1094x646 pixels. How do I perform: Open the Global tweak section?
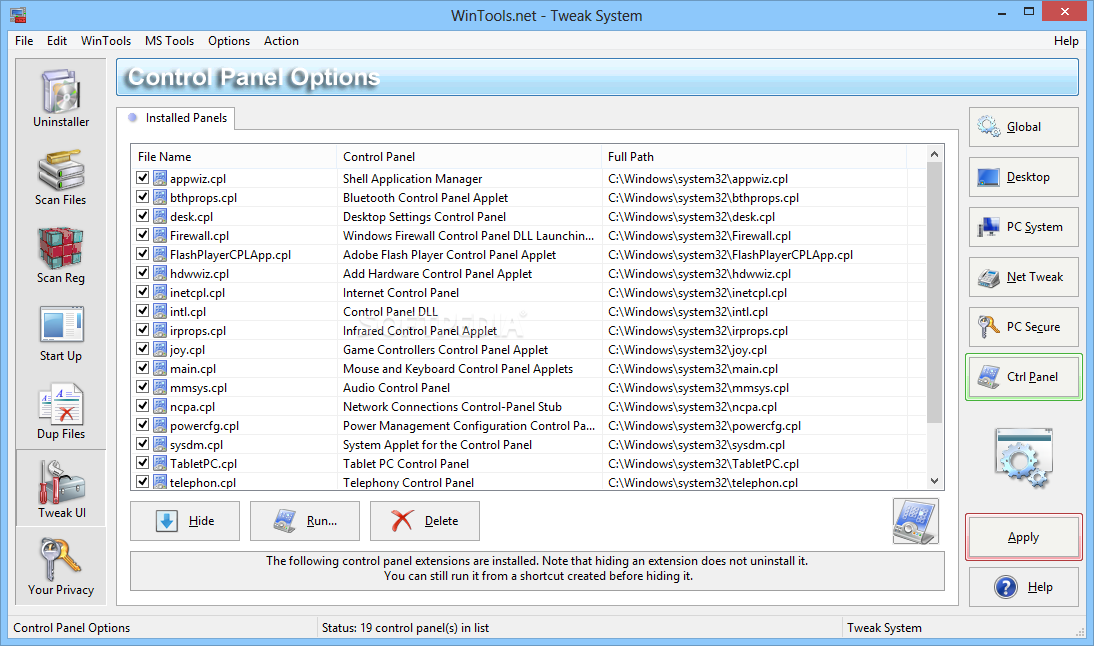1024,127
